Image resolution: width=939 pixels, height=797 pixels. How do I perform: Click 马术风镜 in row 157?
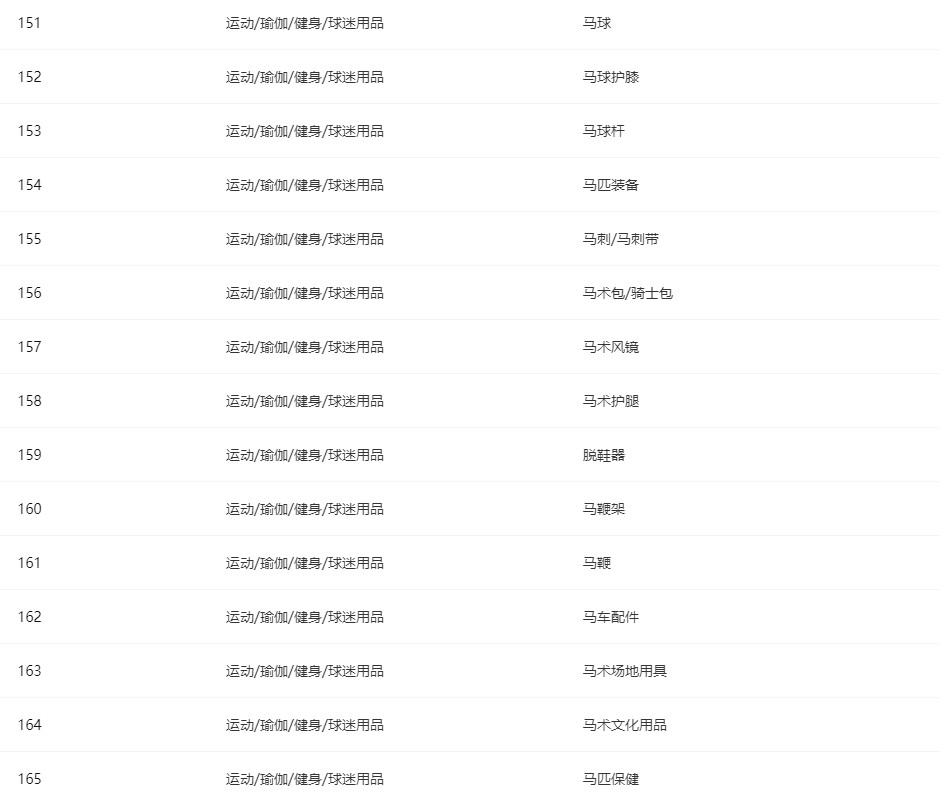tap(611, 347)
